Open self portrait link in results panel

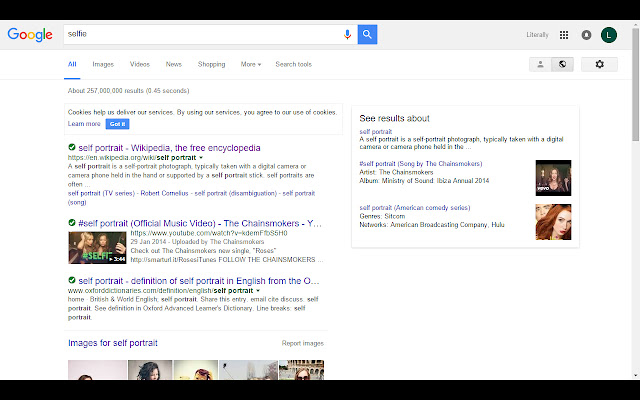pos(376,131)
